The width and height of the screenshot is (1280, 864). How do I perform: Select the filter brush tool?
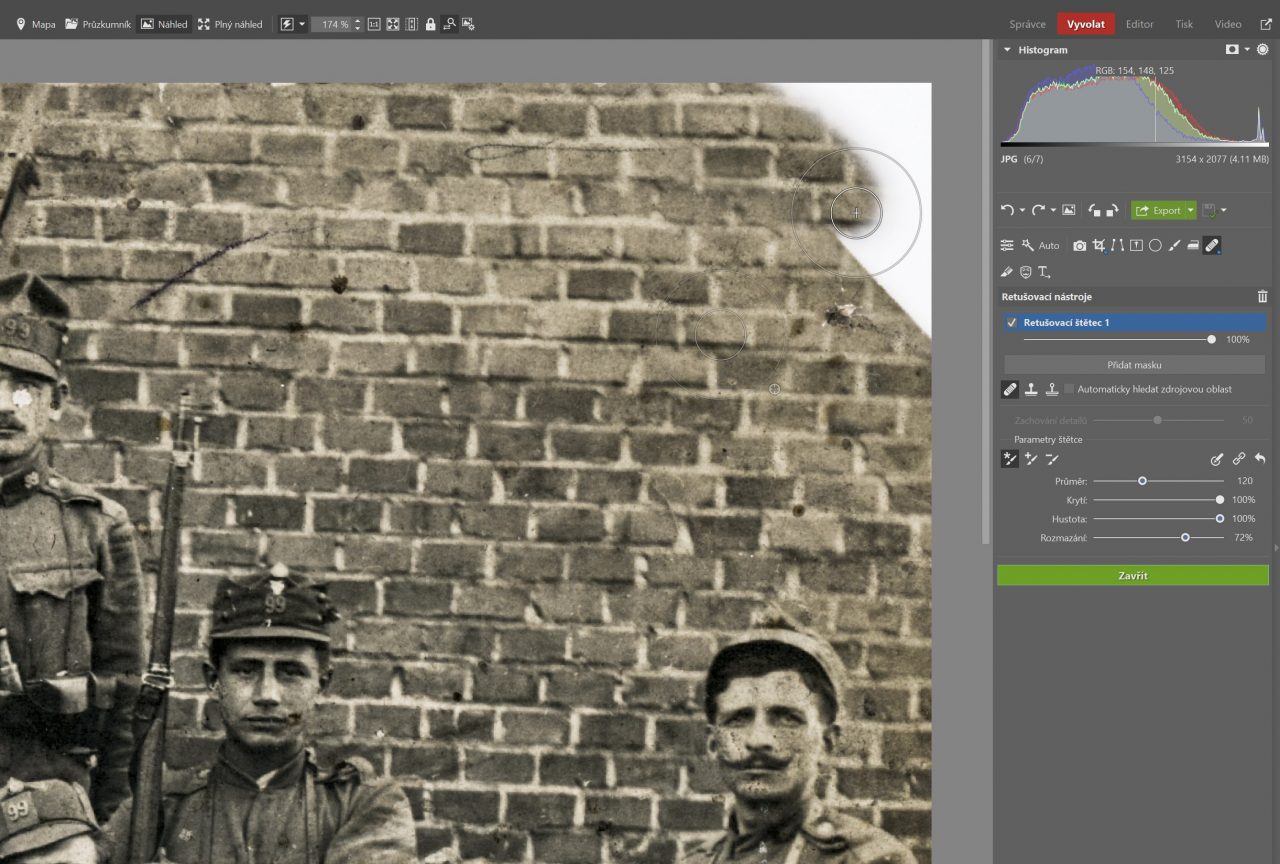[1174, 245]
